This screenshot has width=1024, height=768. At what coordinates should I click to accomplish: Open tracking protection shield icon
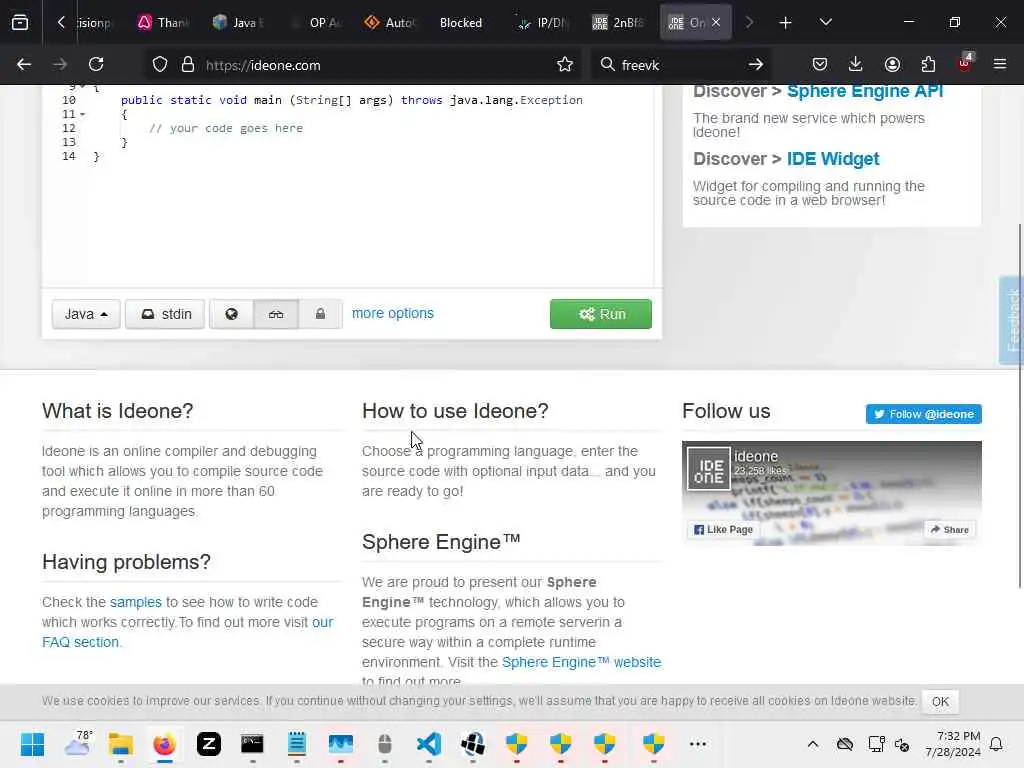click(x=160, y=65)
